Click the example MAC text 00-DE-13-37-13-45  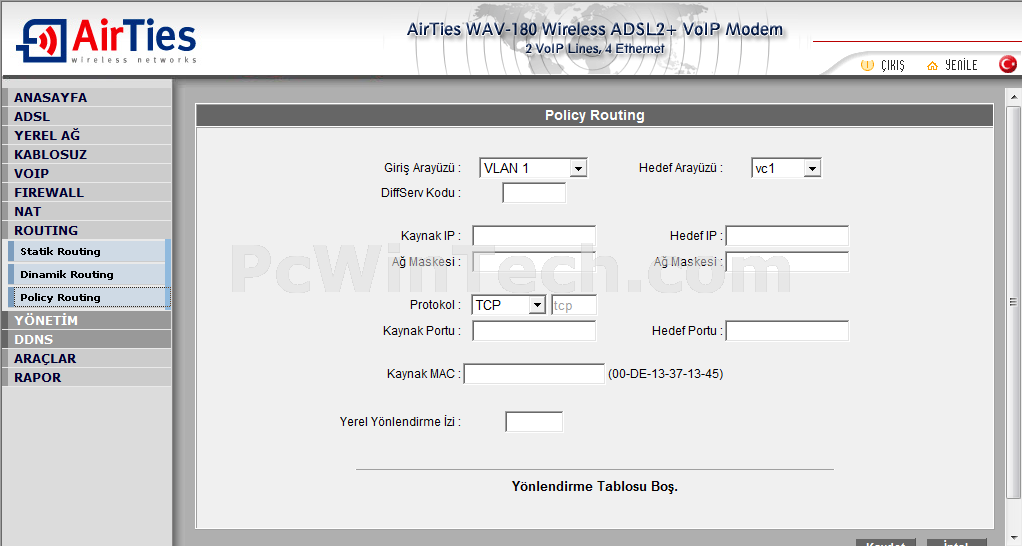(x=665, y=374)
